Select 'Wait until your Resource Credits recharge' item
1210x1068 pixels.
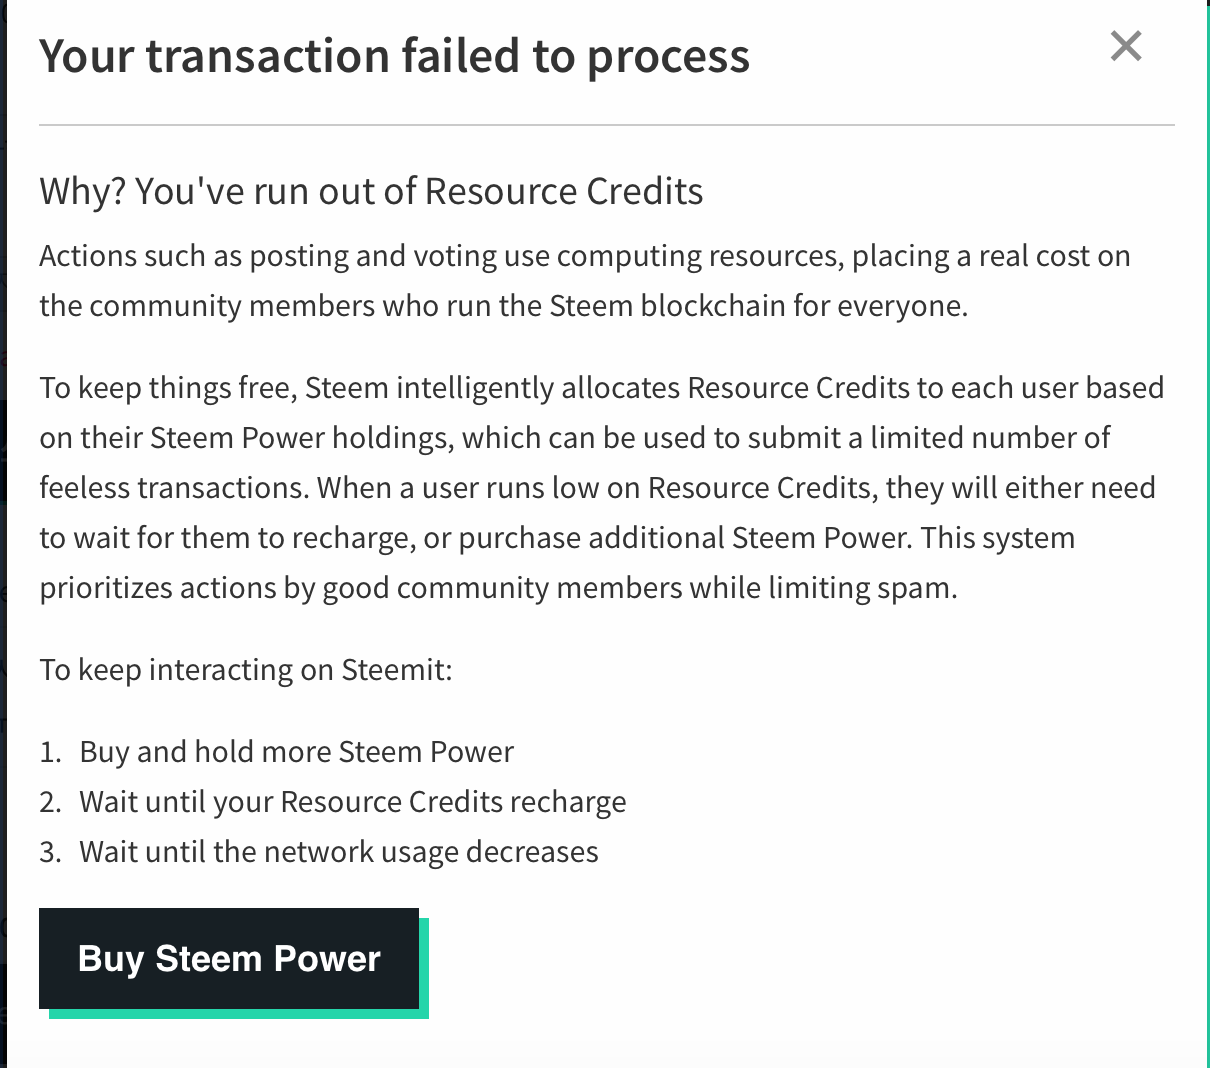coord(353,801)
